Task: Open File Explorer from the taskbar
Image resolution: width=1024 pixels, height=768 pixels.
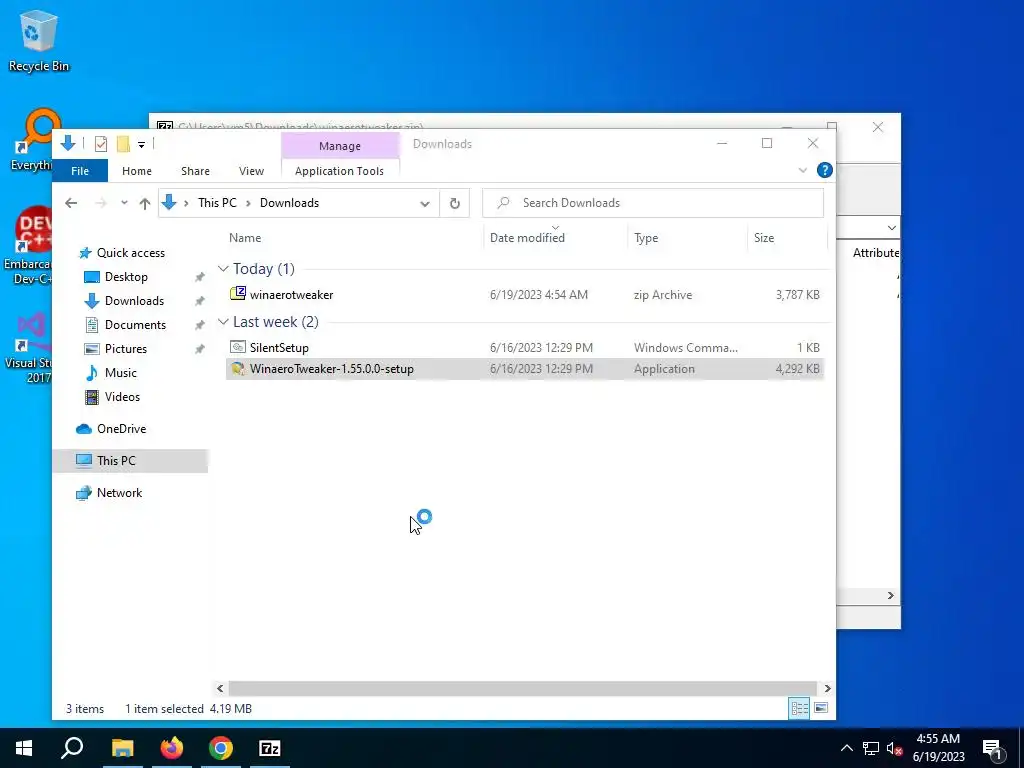Action: 122,748
